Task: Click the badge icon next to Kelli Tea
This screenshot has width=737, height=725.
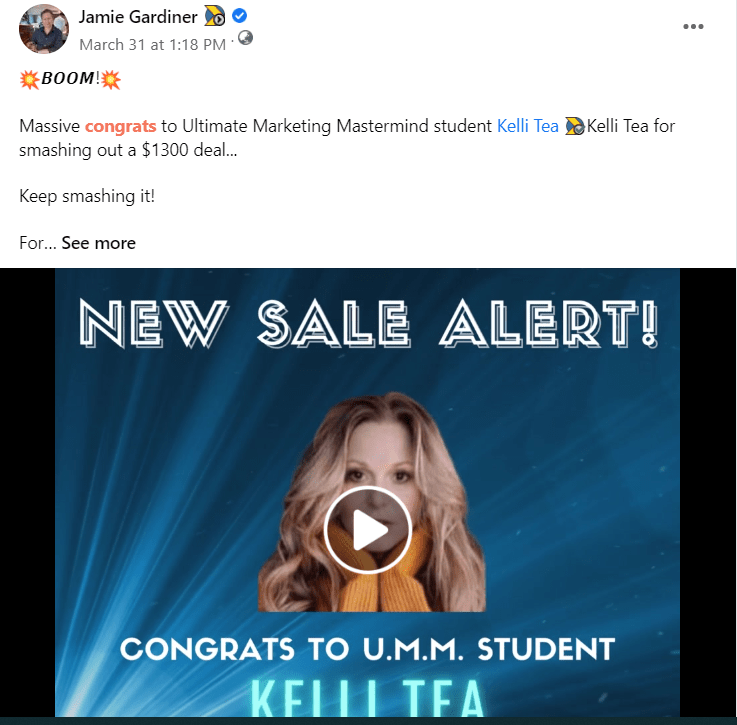Action: tap(574, 126)
